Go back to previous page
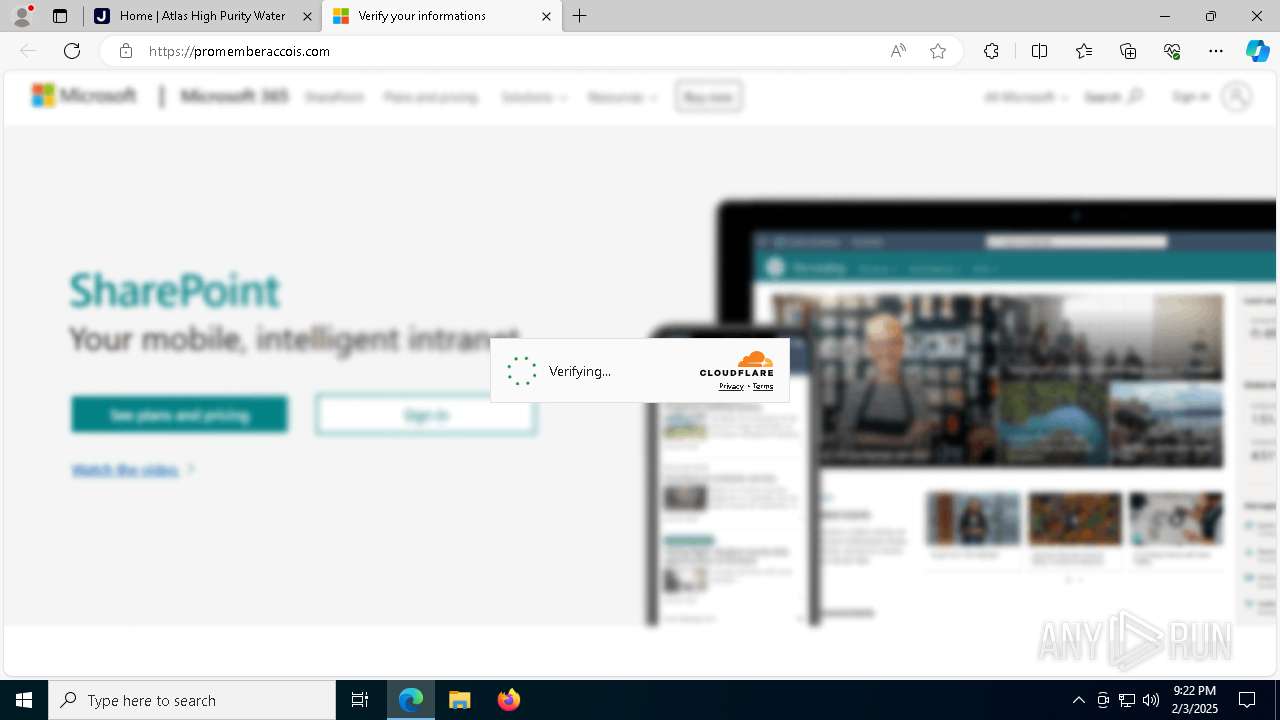Image resolution: width=1280 pixels, height=720 pixels. tap(28, 51)
